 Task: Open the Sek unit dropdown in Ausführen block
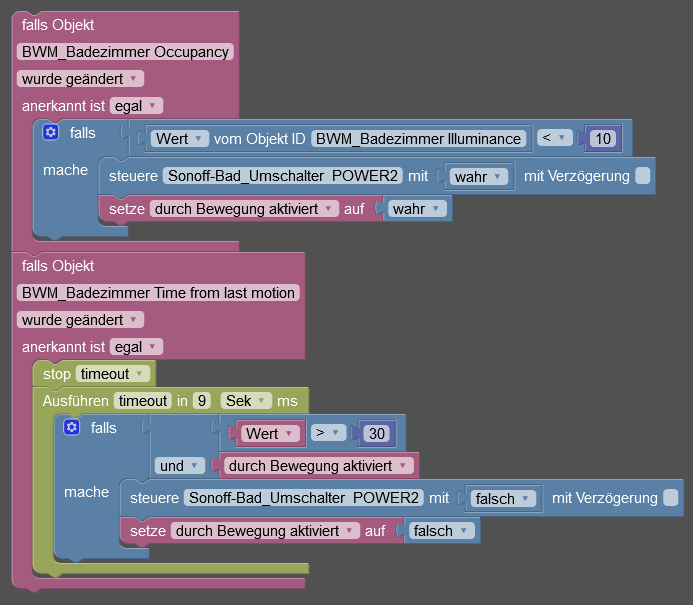tap(246, 401)
